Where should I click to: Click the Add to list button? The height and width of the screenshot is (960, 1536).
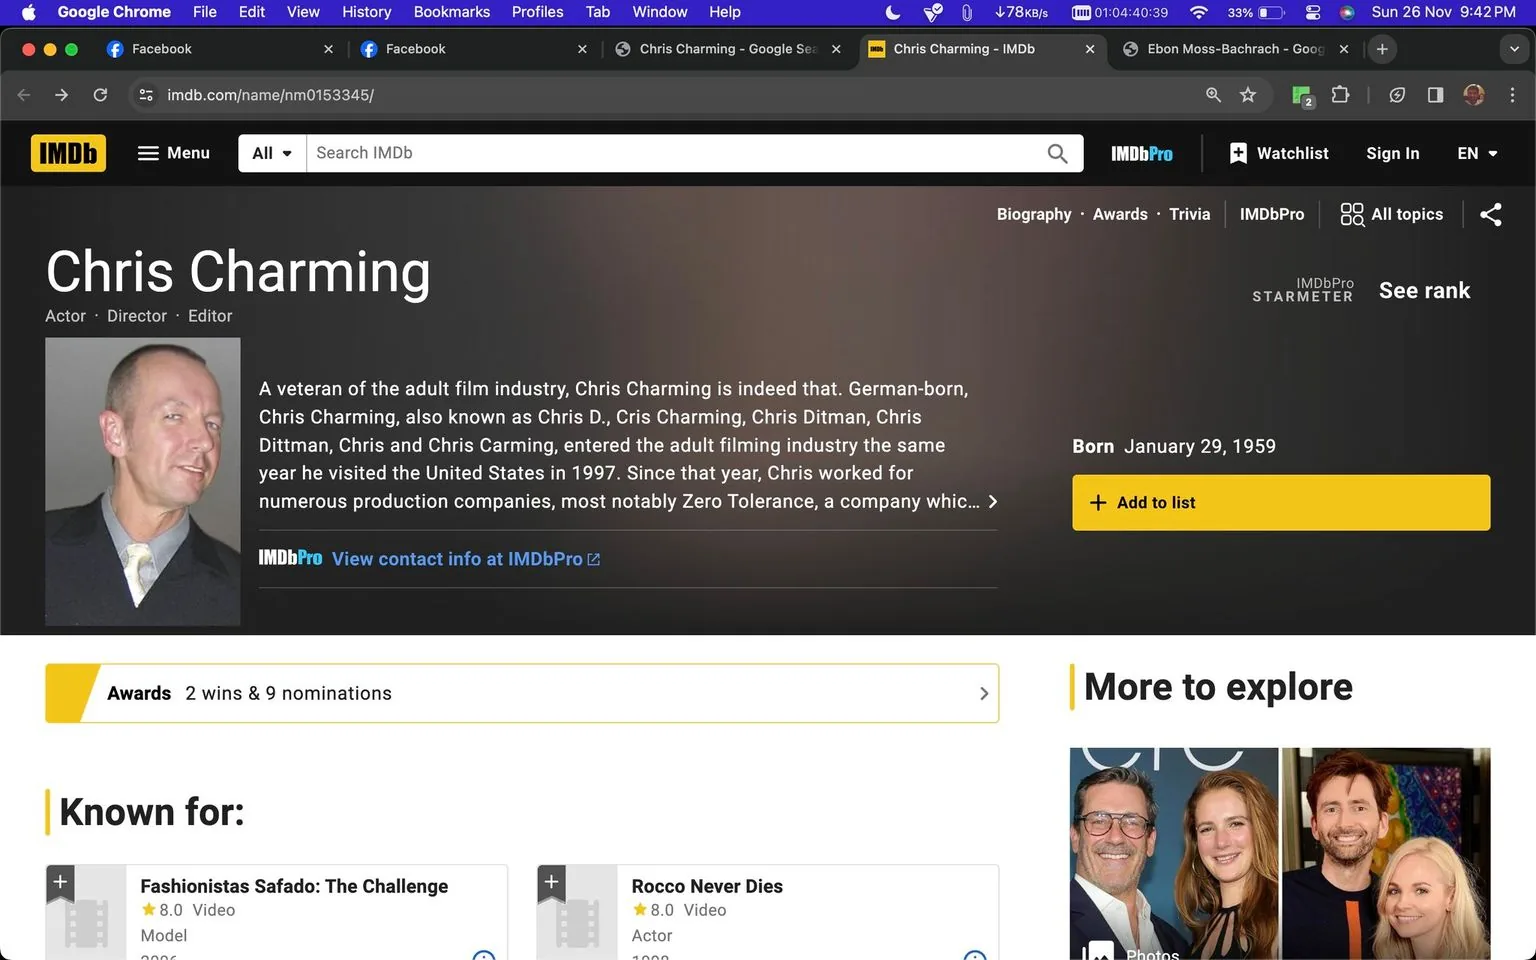[x=1280, y=503]
